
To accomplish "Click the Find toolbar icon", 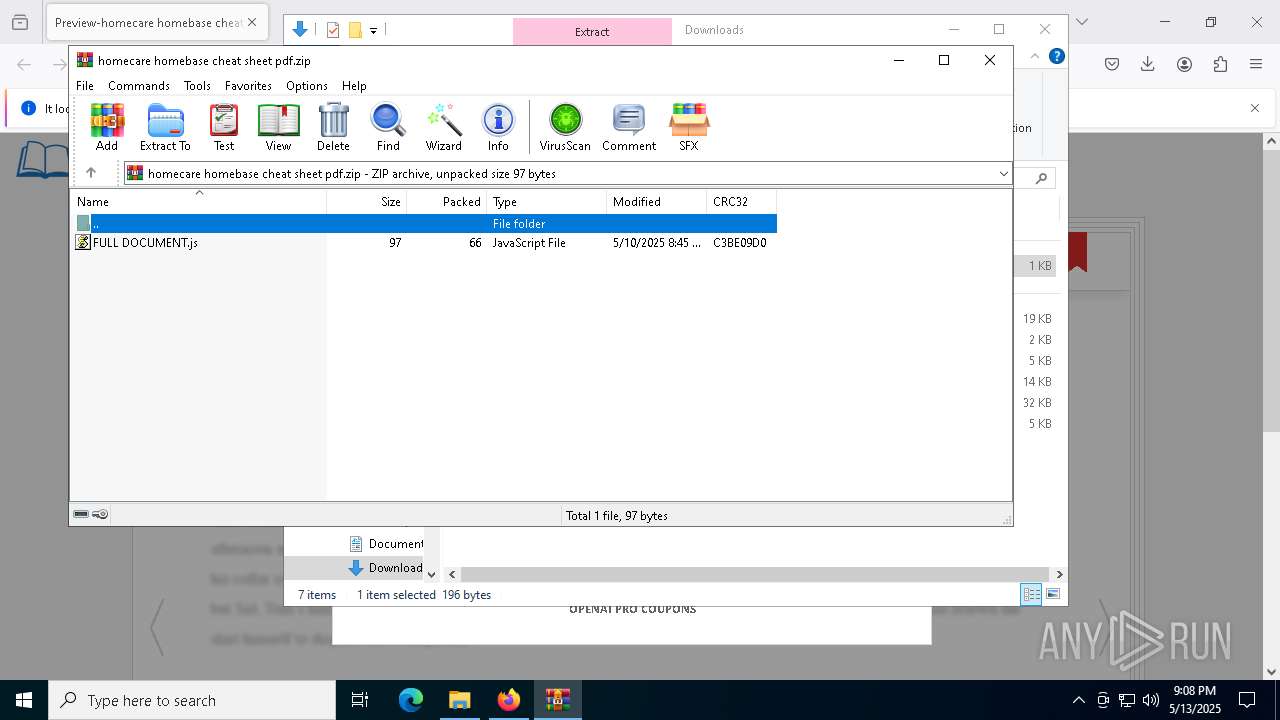I will coord(388,127).
